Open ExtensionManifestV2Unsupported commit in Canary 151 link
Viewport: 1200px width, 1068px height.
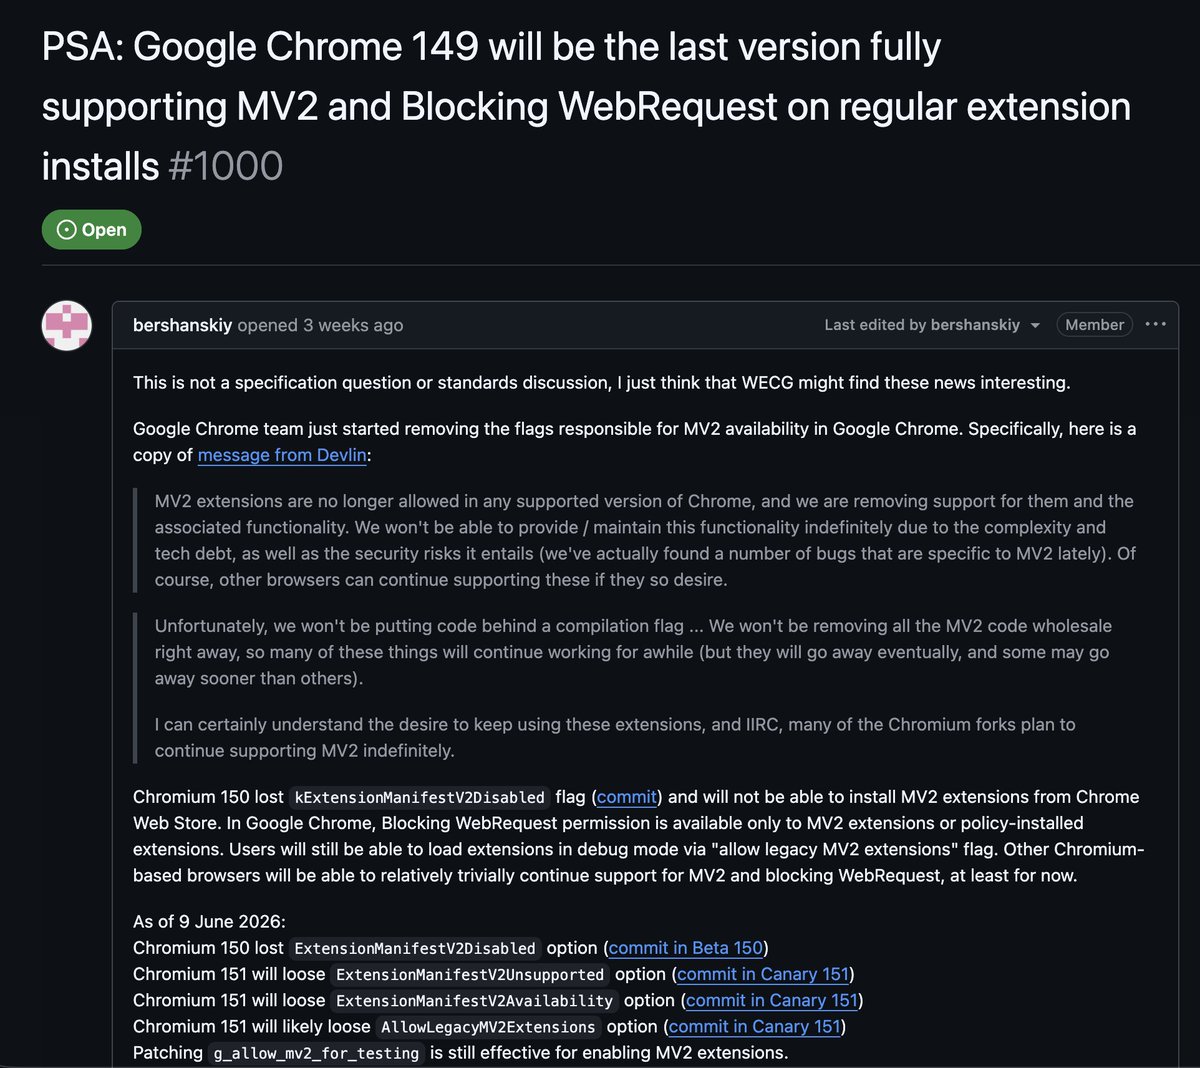coord(763,974)
